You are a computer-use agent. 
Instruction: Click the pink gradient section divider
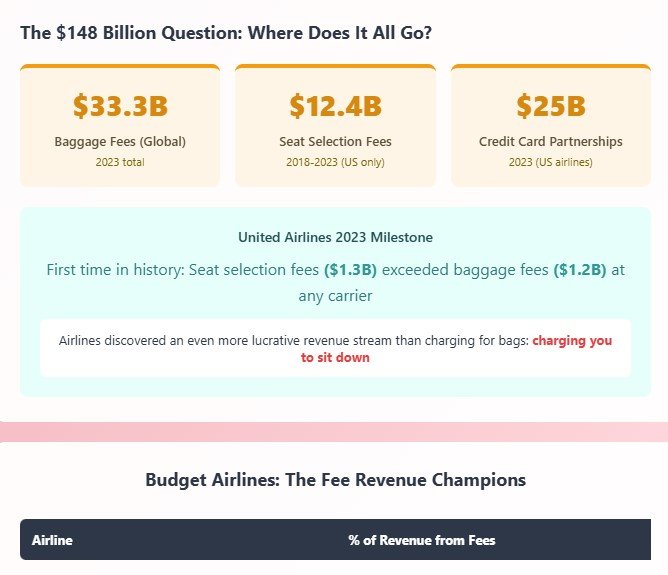tap(334, 431)
